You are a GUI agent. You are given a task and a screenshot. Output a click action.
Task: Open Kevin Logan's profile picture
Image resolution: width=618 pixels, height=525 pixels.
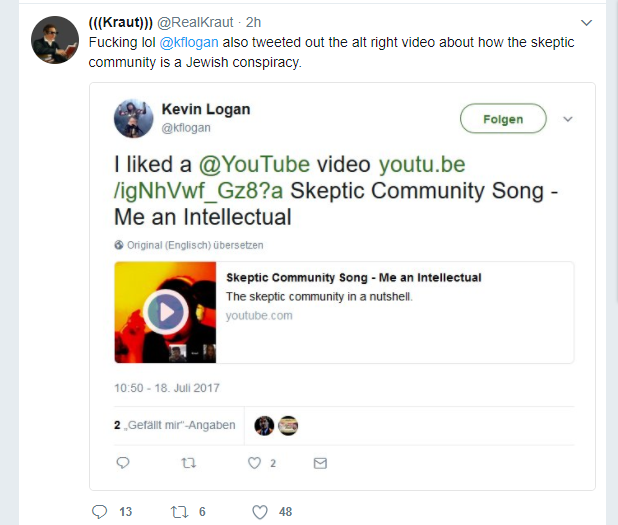tap(133, 119)
